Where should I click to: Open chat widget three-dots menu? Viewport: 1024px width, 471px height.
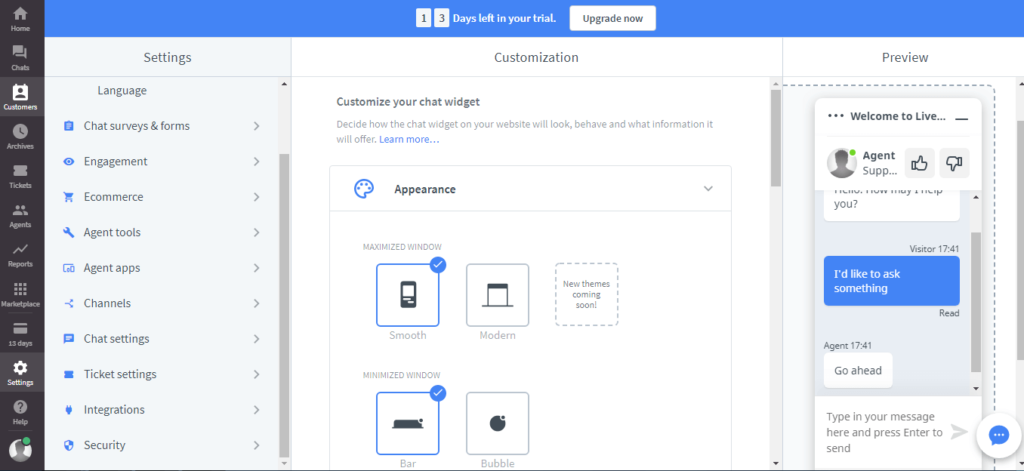click(x=835, y=116)
